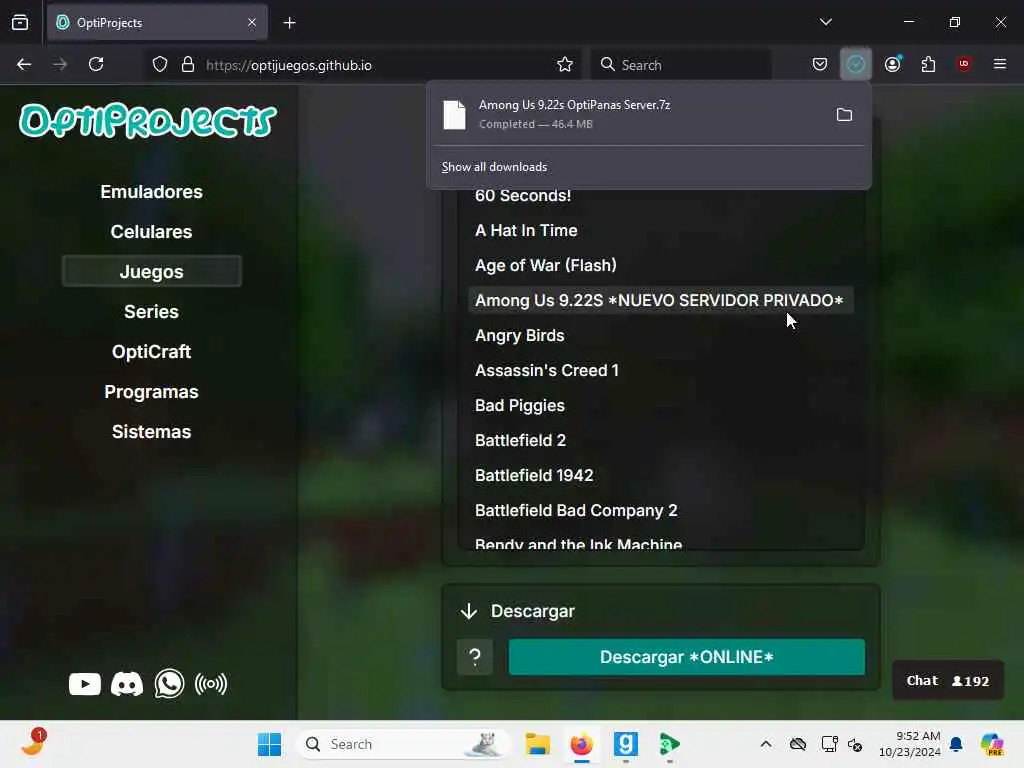The width and height of the screenshot is (1024, 768).
Task: Click the site security padlock icon
Action: click(188, 64)
